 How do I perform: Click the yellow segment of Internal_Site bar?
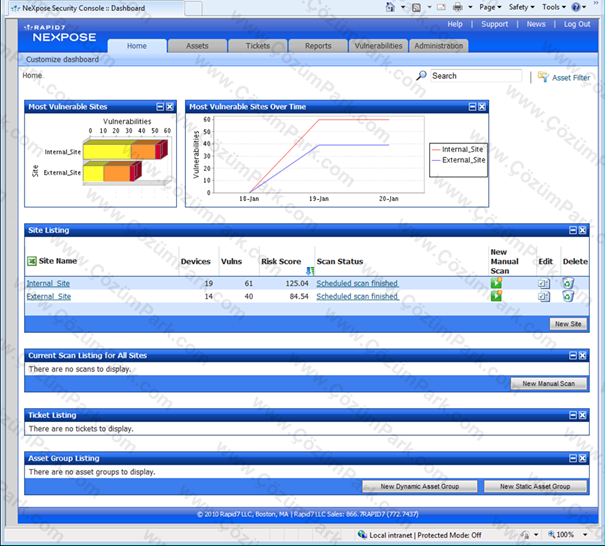(107, 152)
